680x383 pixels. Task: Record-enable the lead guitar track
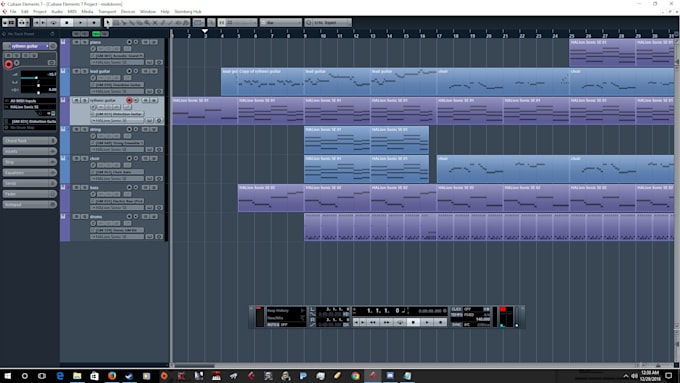129,71
